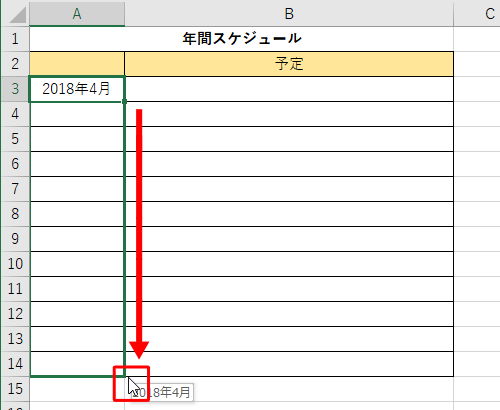Select row 1 header

15,39
